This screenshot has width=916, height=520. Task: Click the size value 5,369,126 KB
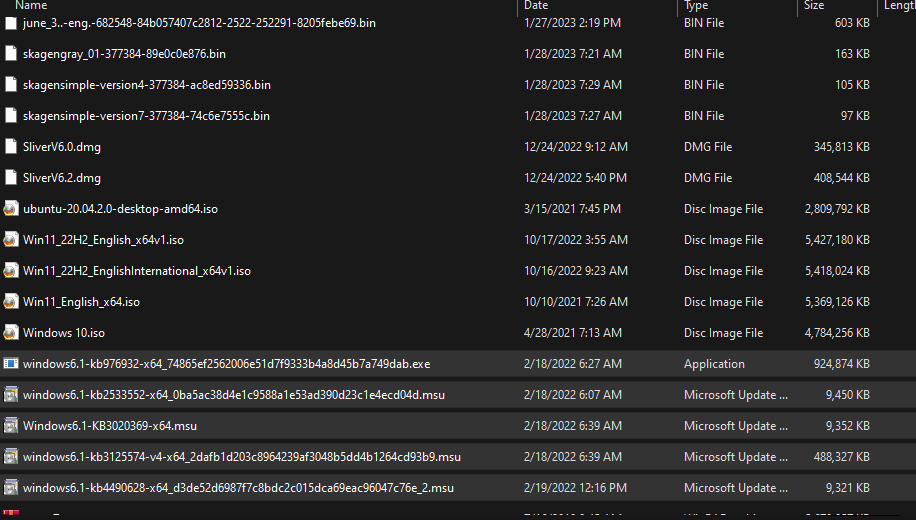pos(837,301)
